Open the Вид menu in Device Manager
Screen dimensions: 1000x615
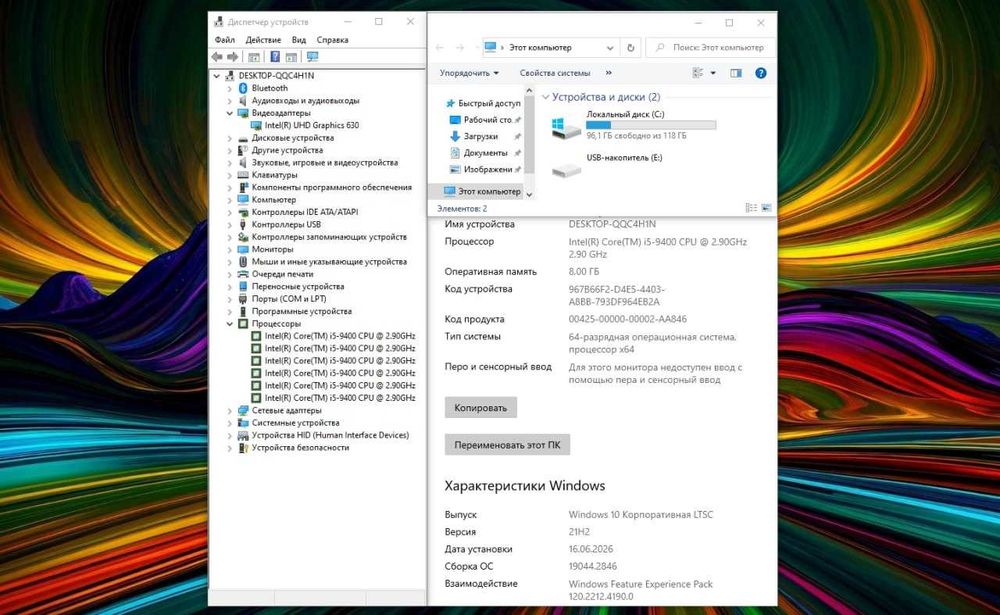[298, 40]
